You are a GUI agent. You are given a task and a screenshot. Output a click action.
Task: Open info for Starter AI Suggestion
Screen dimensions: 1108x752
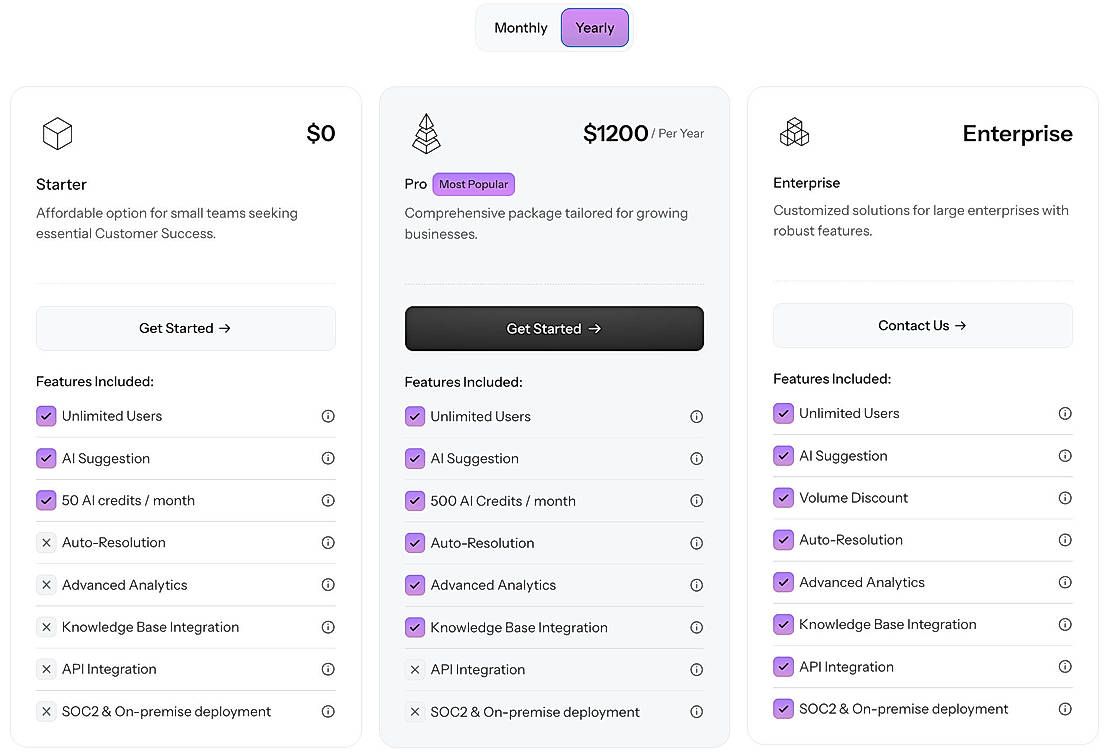328,458
